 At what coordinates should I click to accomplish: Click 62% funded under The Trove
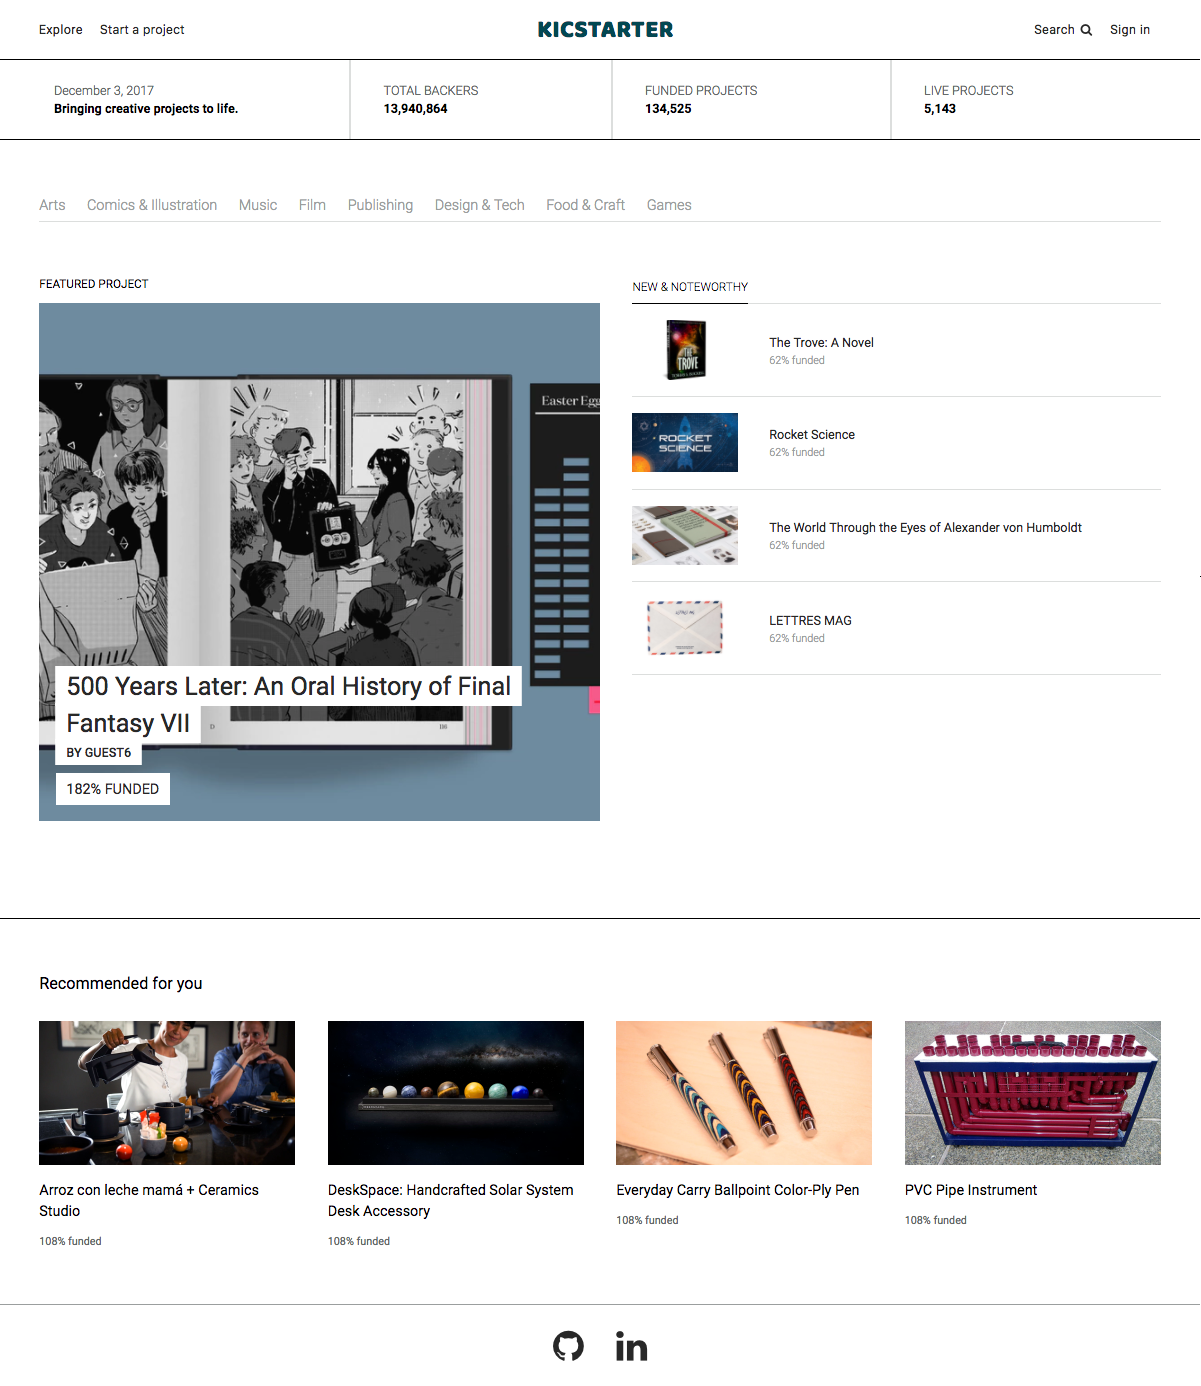(797, 360)
